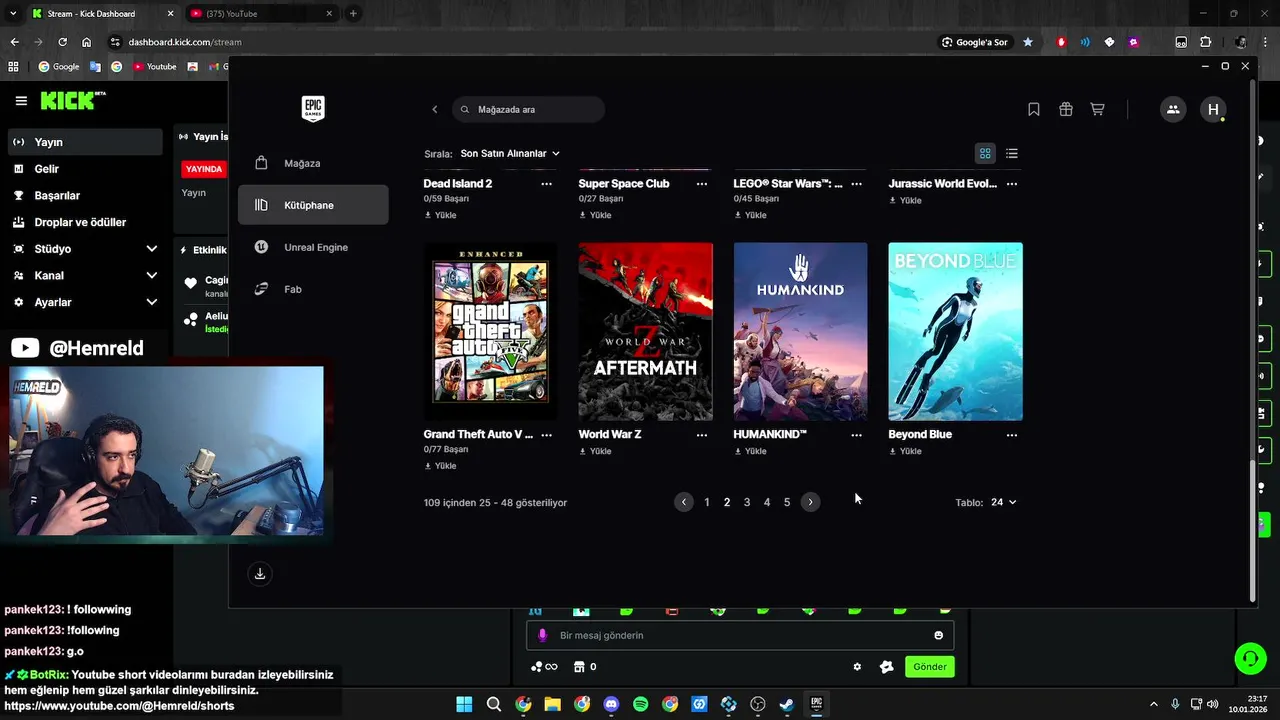The width and height of the screenshot is (1280, 720).
Task: Click the Epic Games logo
Action: click(x=313, y=108)
